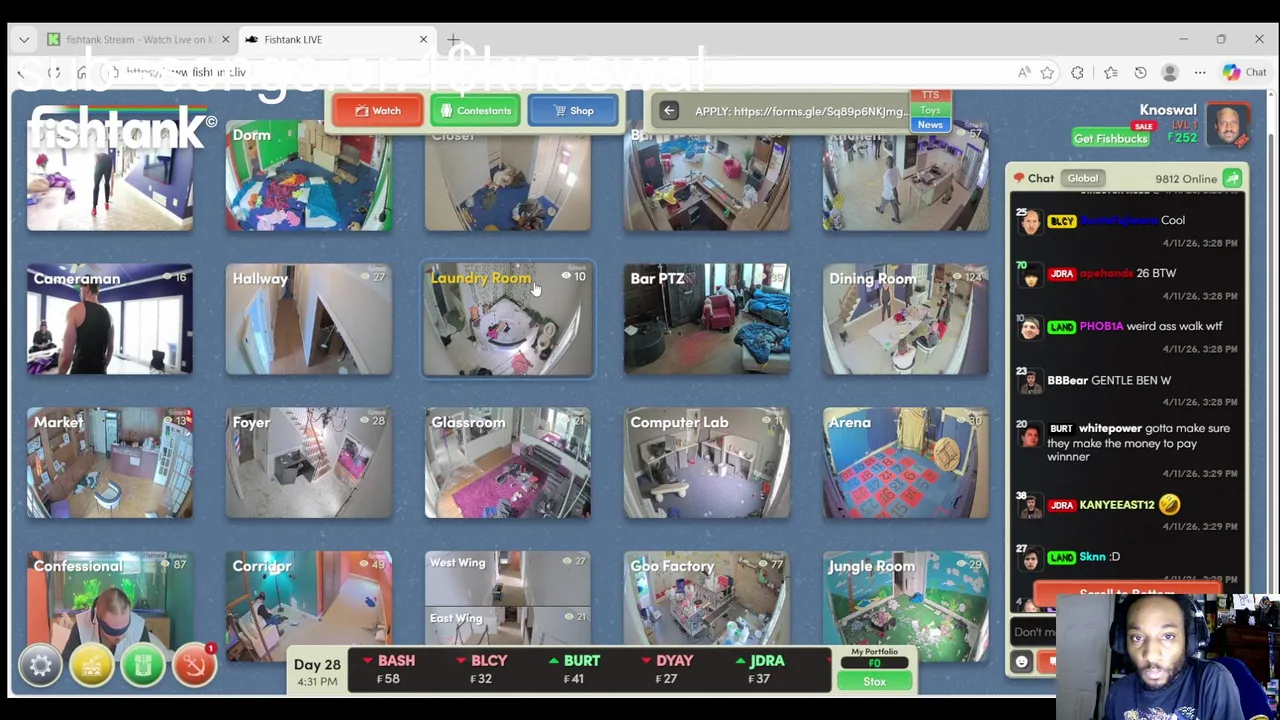
Task: Toggle read aloud icon in address bar
Action: (x=1024, y=72)
